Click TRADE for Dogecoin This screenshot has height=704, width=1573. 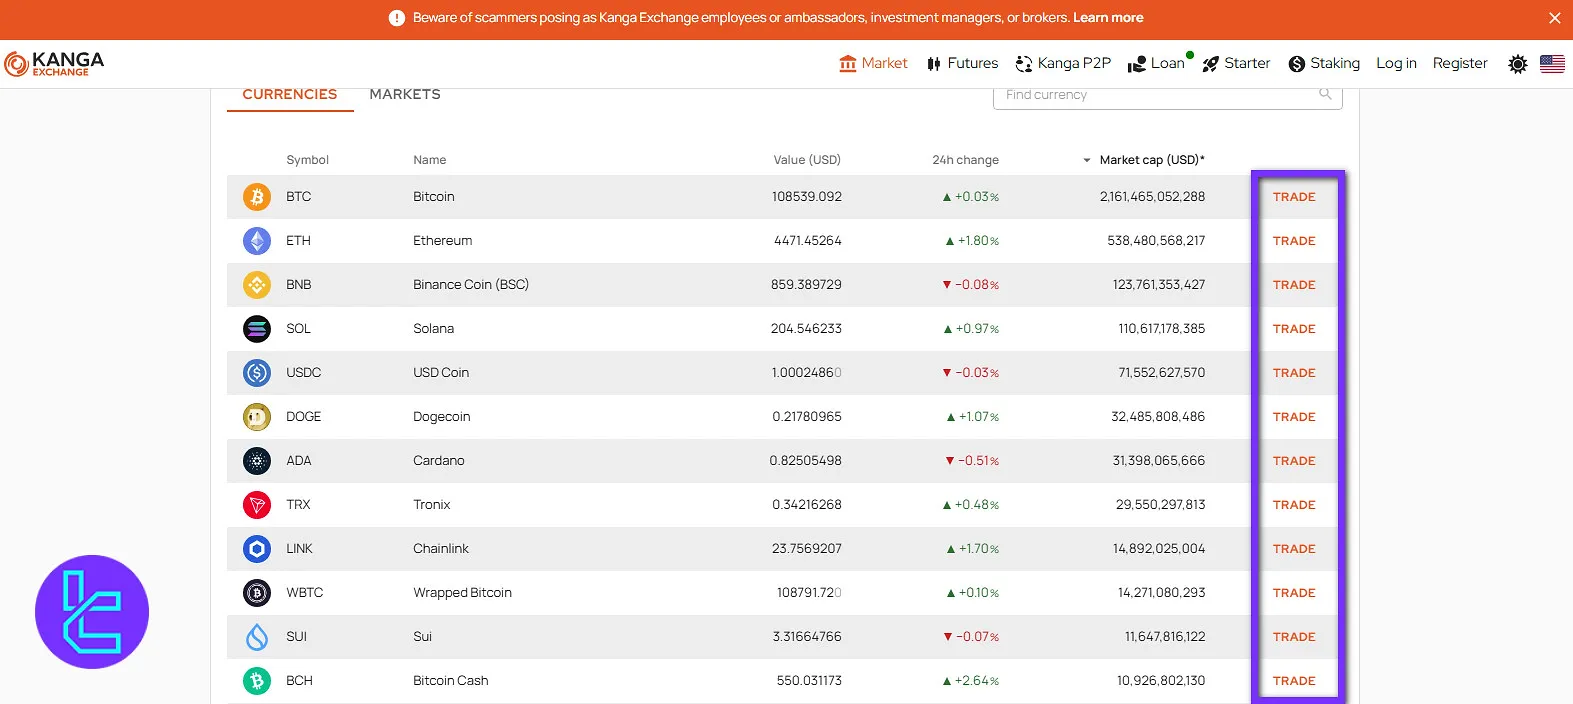click(x=1294, y=417)
